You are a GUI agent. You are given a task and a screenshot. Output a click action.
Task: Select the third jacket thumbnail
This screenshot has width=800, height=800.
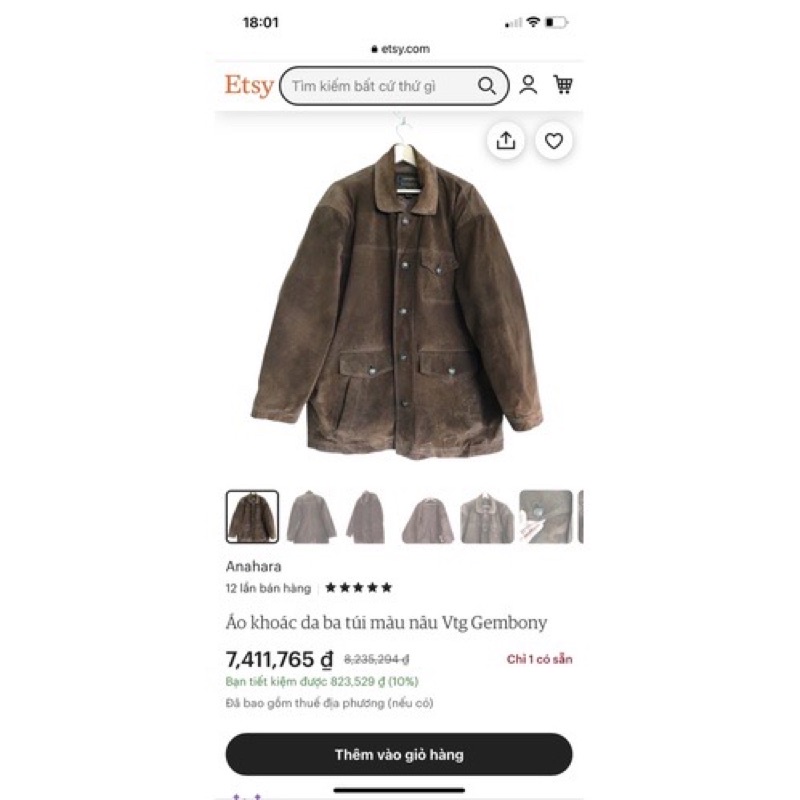[x=369, y=517]
